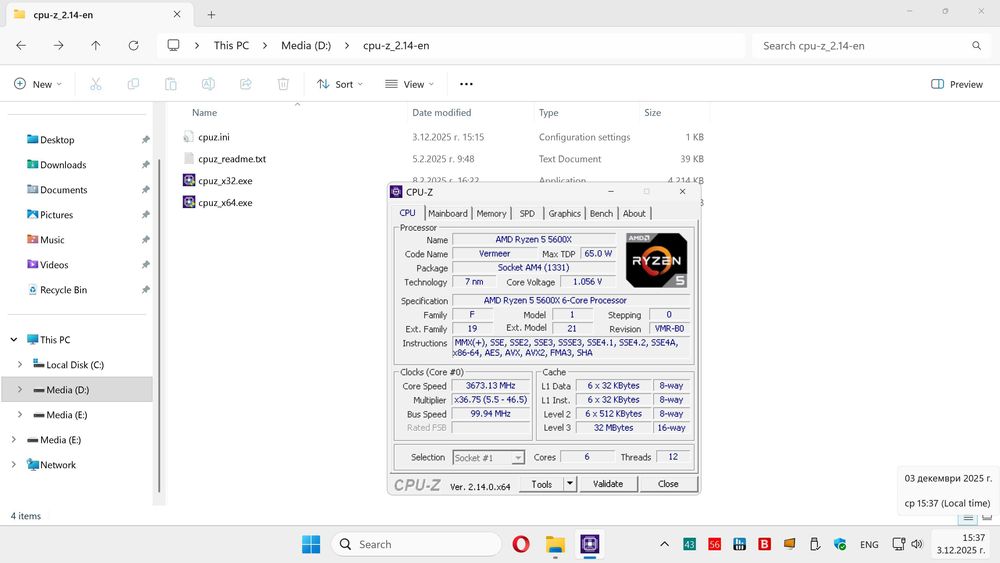The height and width of the screenshot is (563, 1000).
Task: Expand Local Disk (C:) tree node
Action: pos(20,365)
